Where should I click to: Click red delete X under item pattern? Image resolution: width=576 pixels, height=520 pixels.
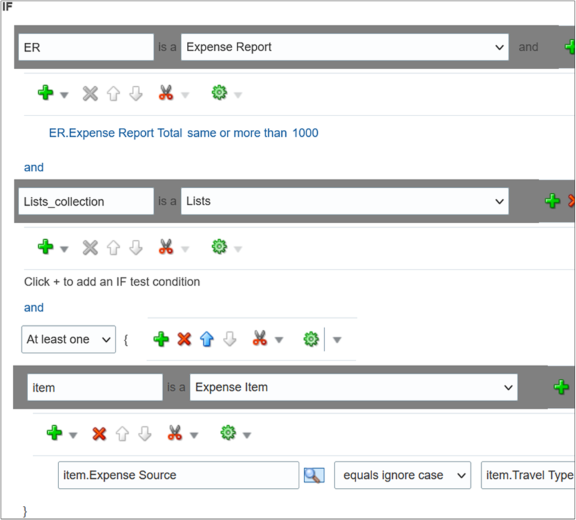click(x=99, y=434)
